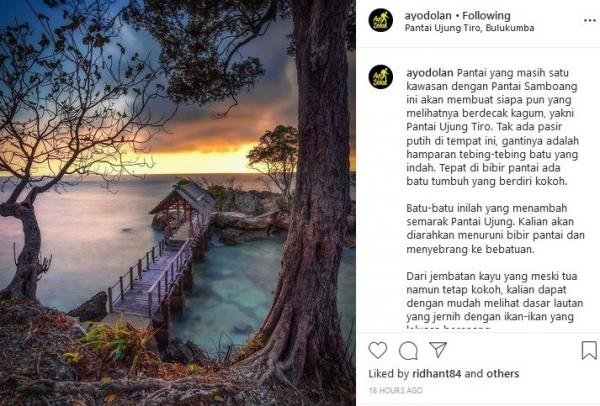Open the ridhant84 profile from likes
Screen dimensions: 600x406
(436, 373)
